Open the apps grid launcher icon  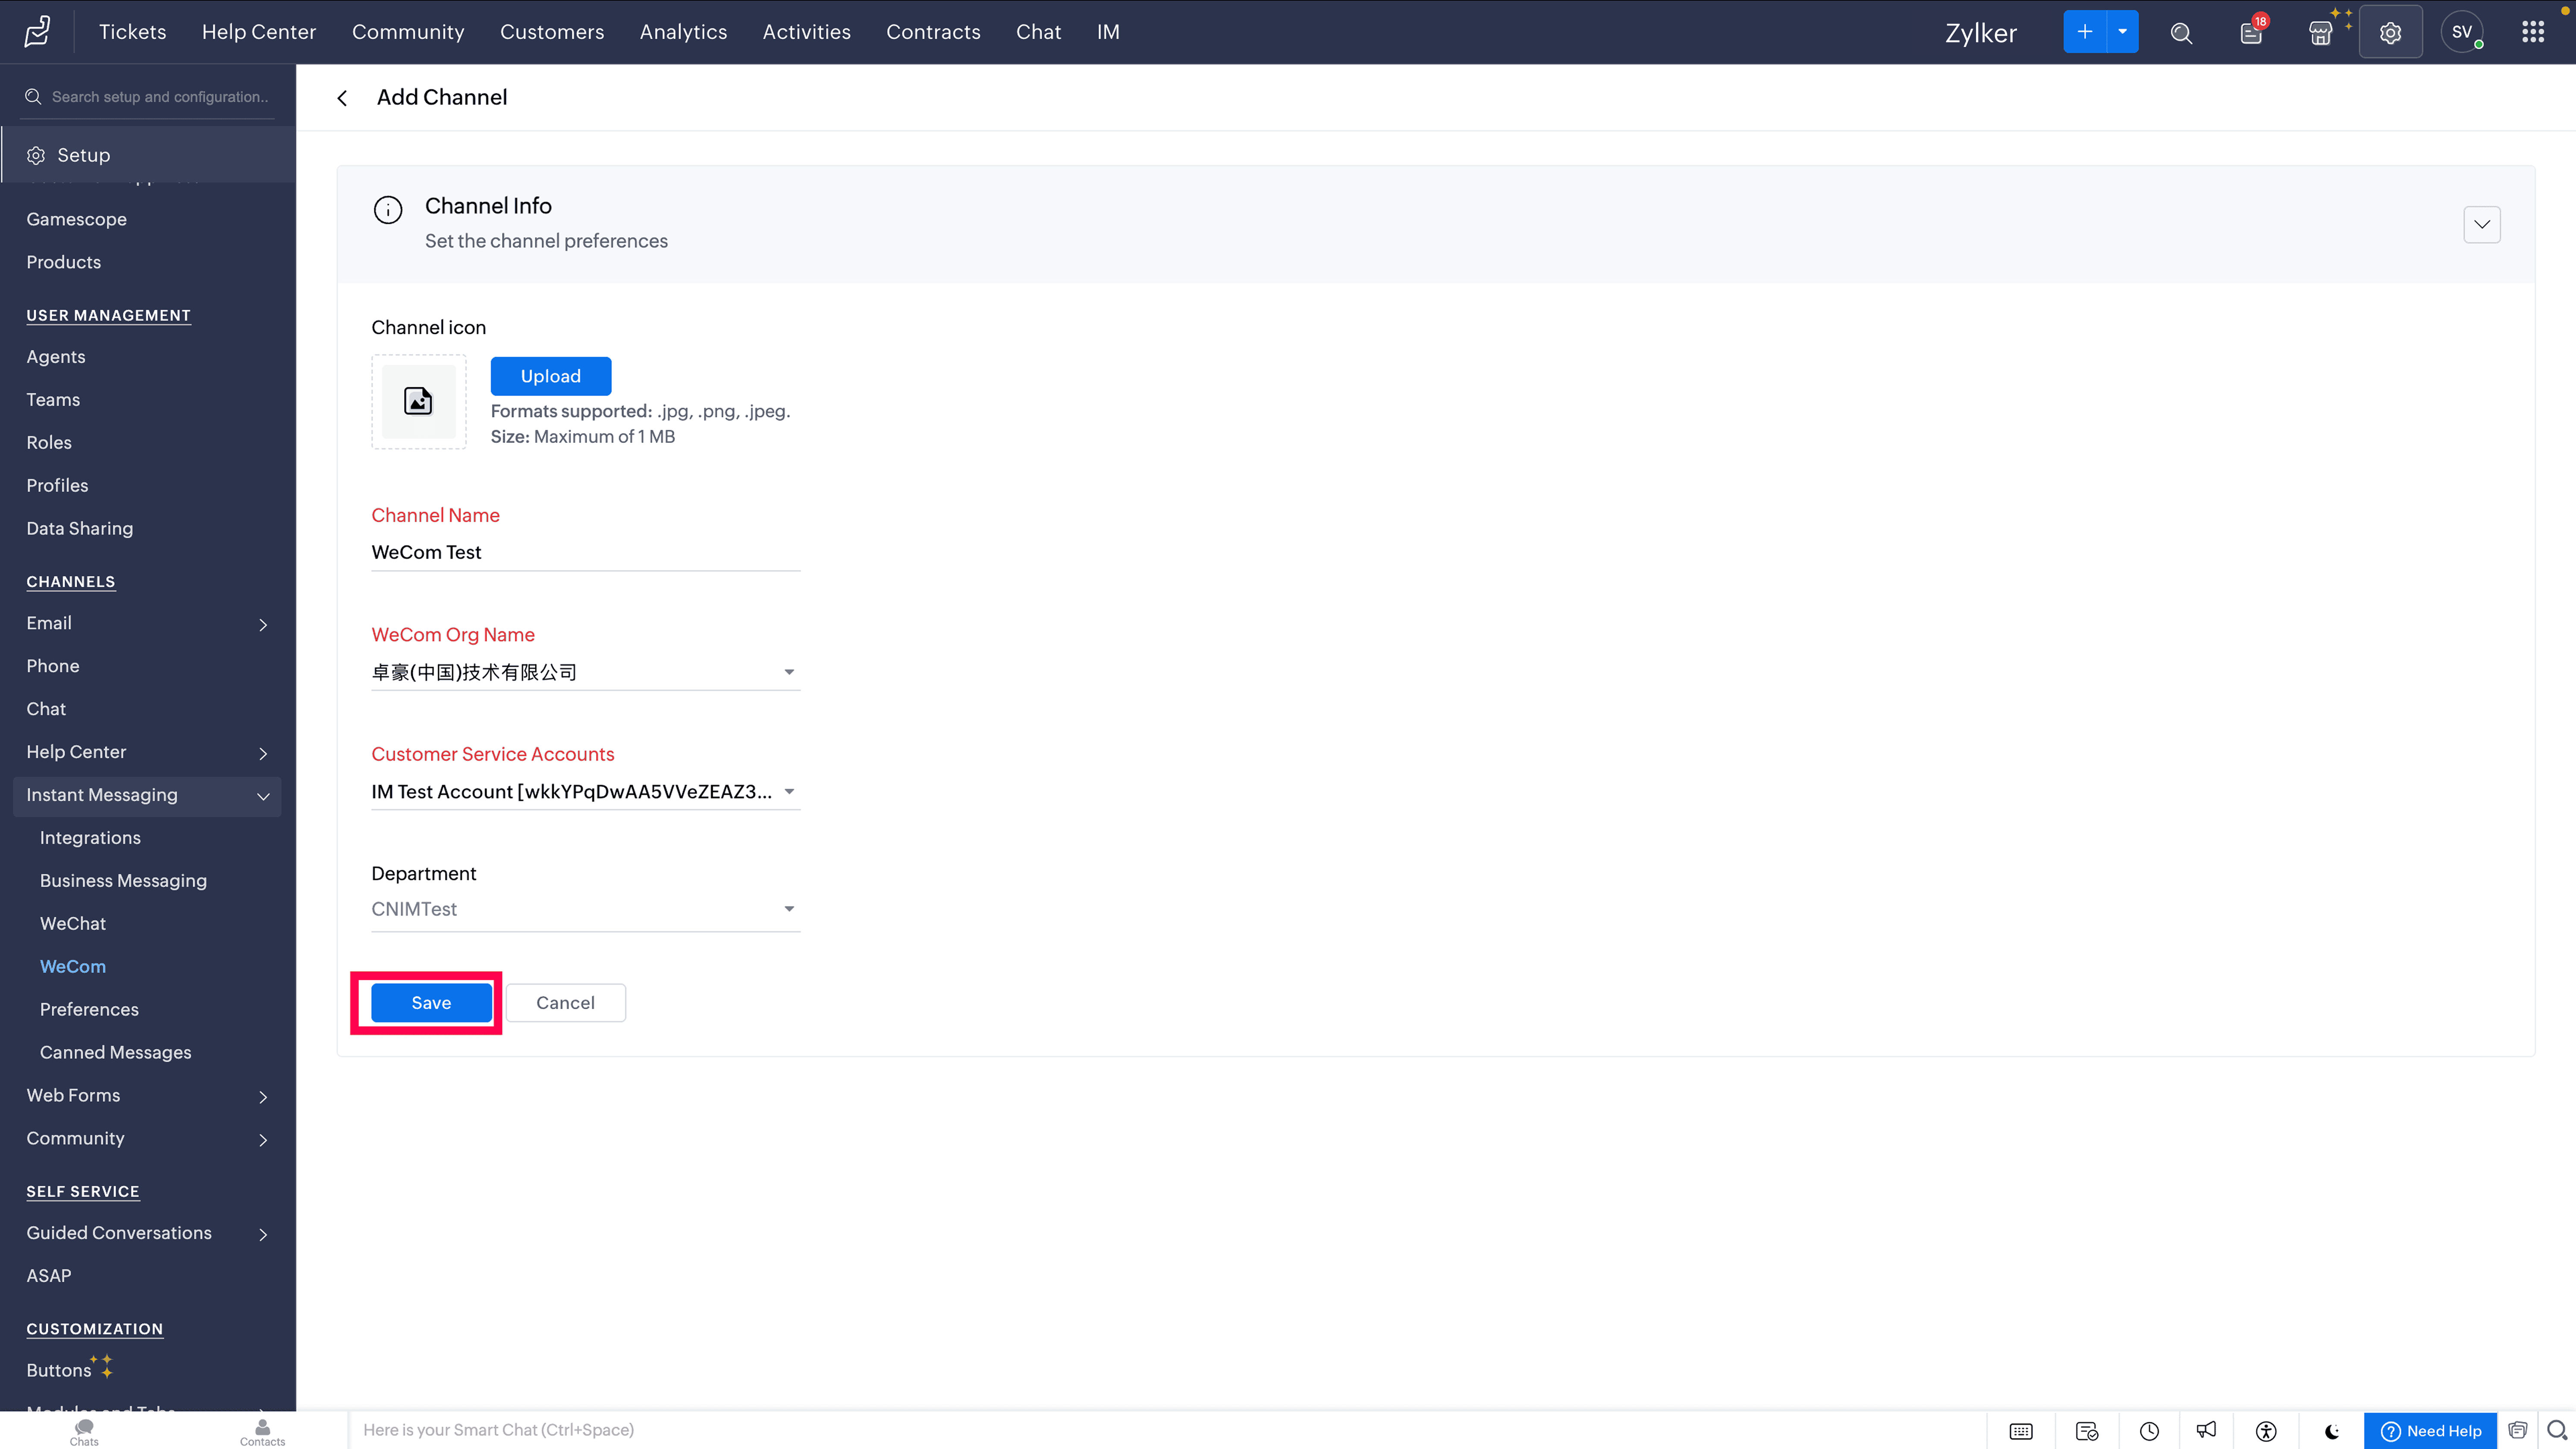click(x=2532, y=32)
